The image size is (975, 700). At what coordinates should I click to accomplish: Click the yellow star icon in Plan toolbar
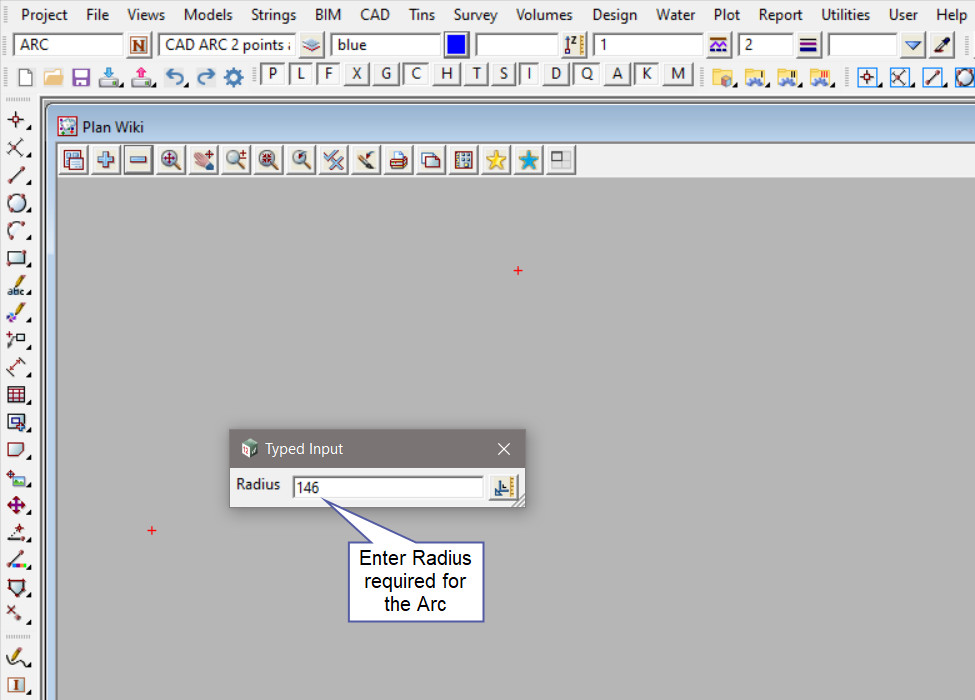point(496,160)
